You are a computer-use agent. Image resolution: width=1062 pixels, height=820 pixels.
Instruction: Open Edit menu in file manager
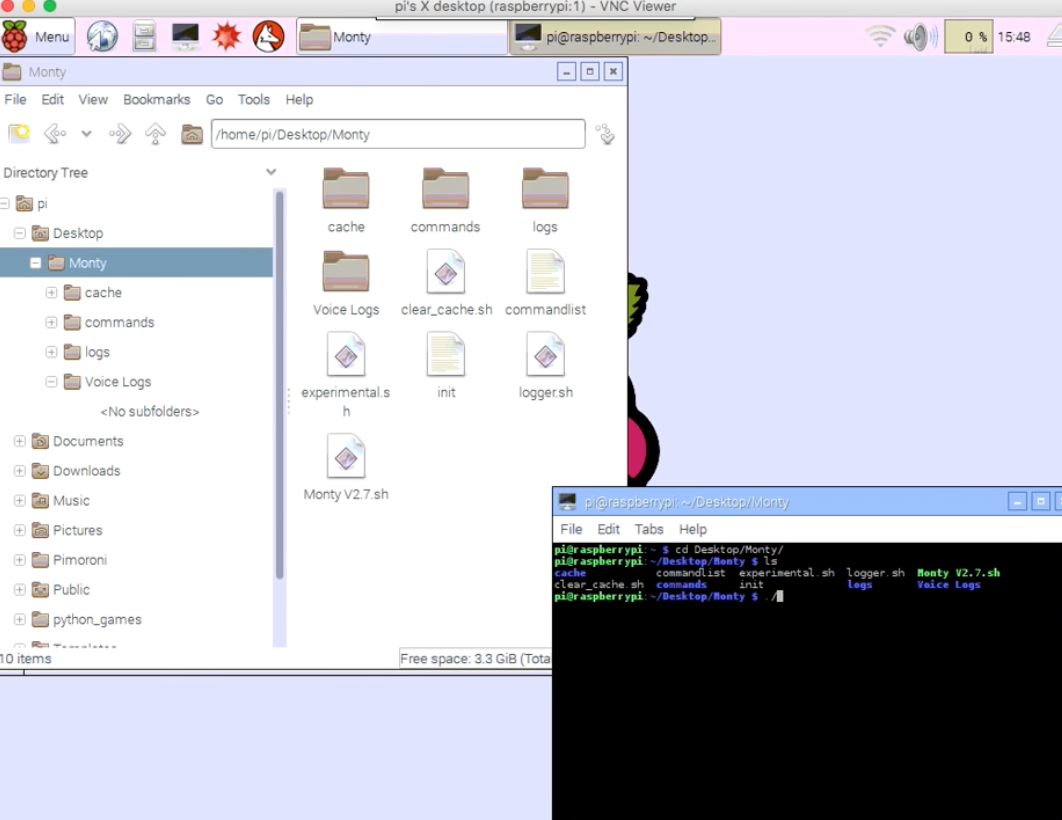click(52, 100)
